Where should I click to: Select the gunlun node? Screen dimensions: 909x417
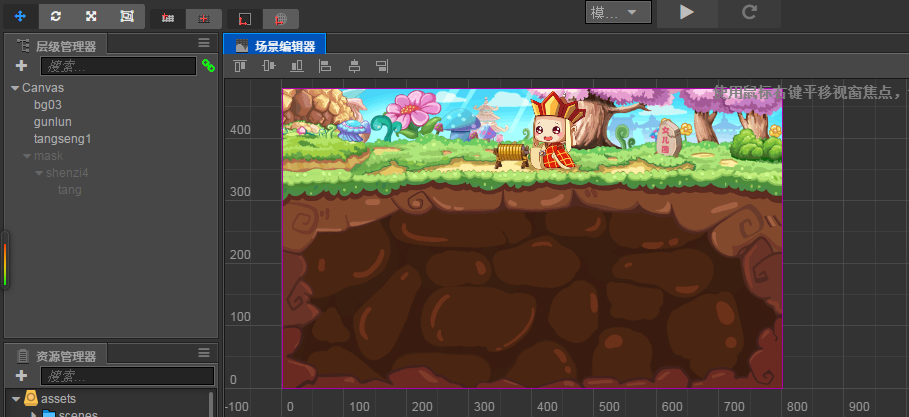click(x=53, y=122)
